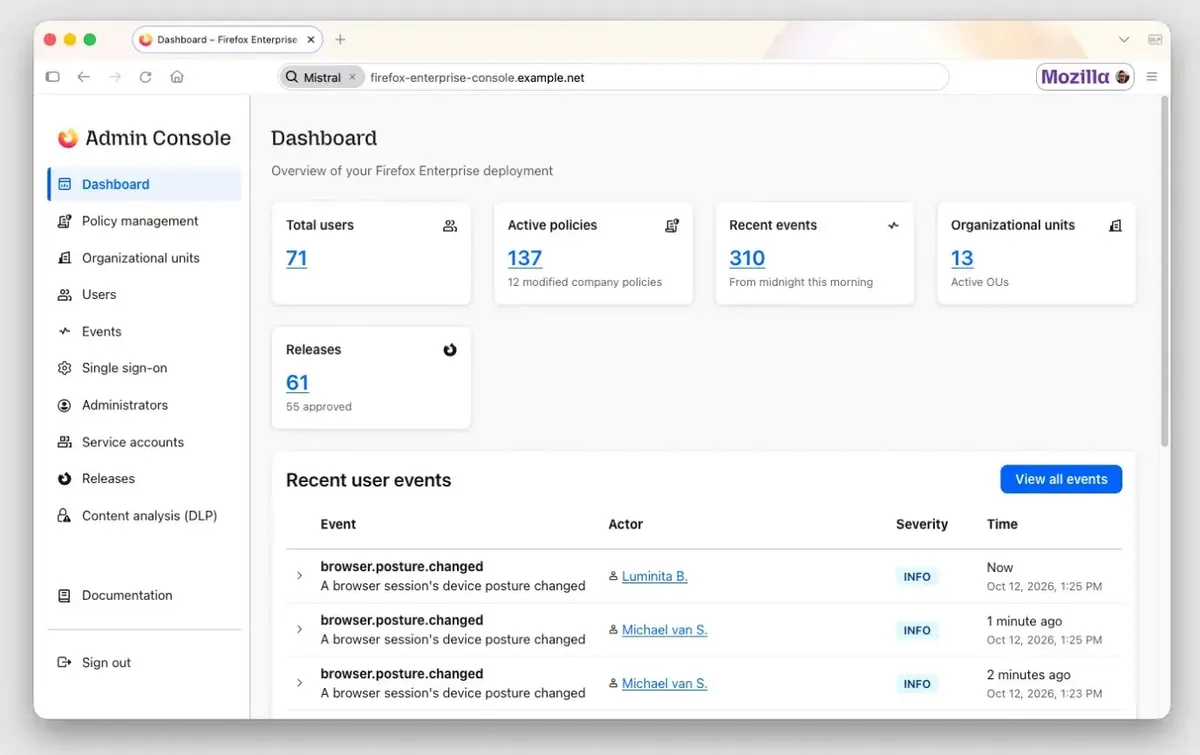This screenshot has width=1200, height=755.
Task: Click the Firefox icon on Releases card
Action: (x=450, y=350)
